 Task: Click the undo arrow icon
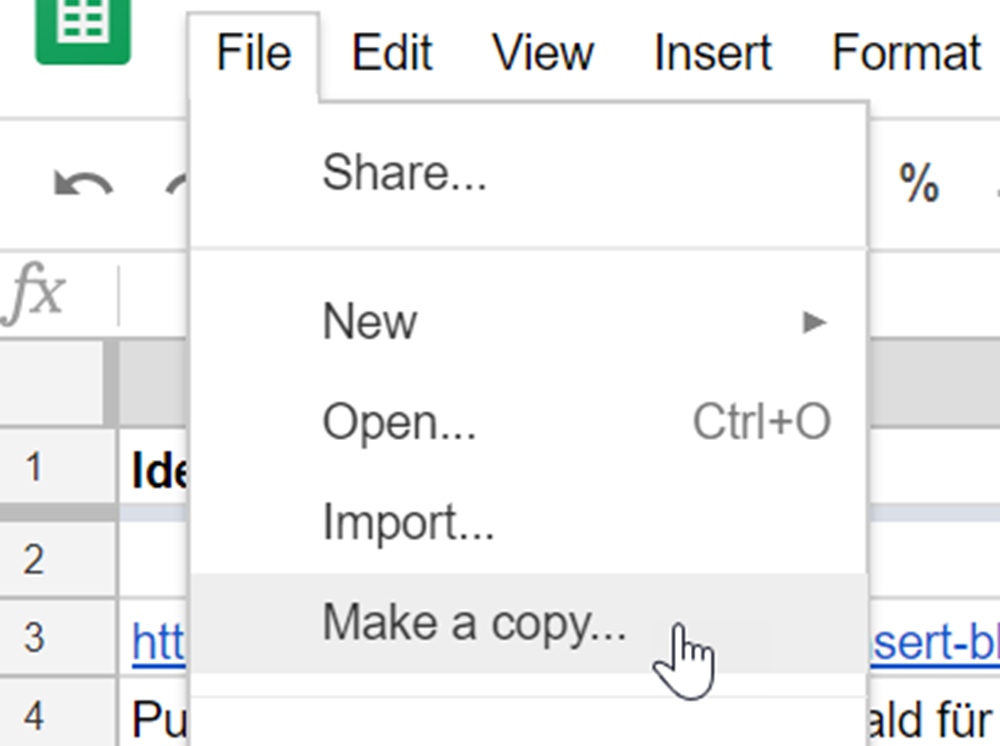tap(83, 184)
